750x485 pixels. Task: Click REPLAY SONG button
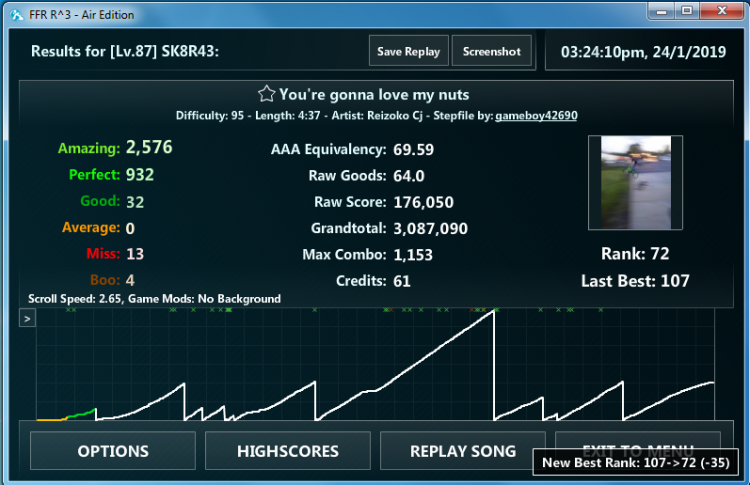463,451
